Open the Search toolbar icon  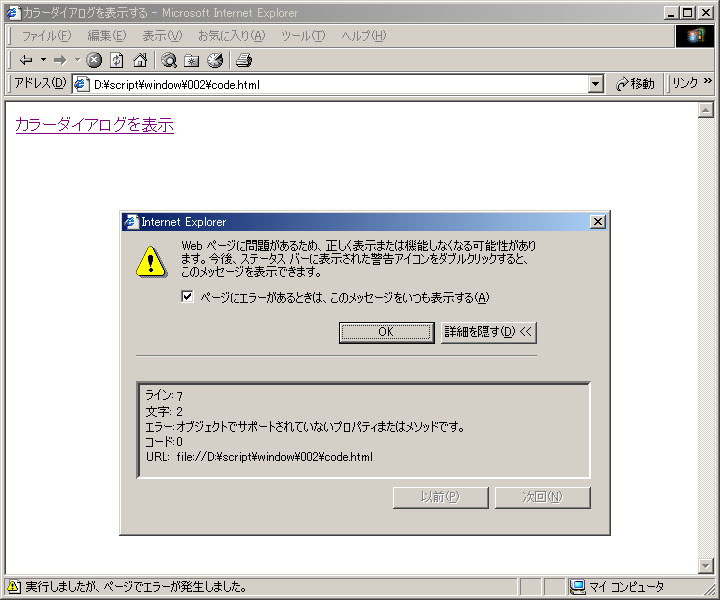[x=169, y=60]
